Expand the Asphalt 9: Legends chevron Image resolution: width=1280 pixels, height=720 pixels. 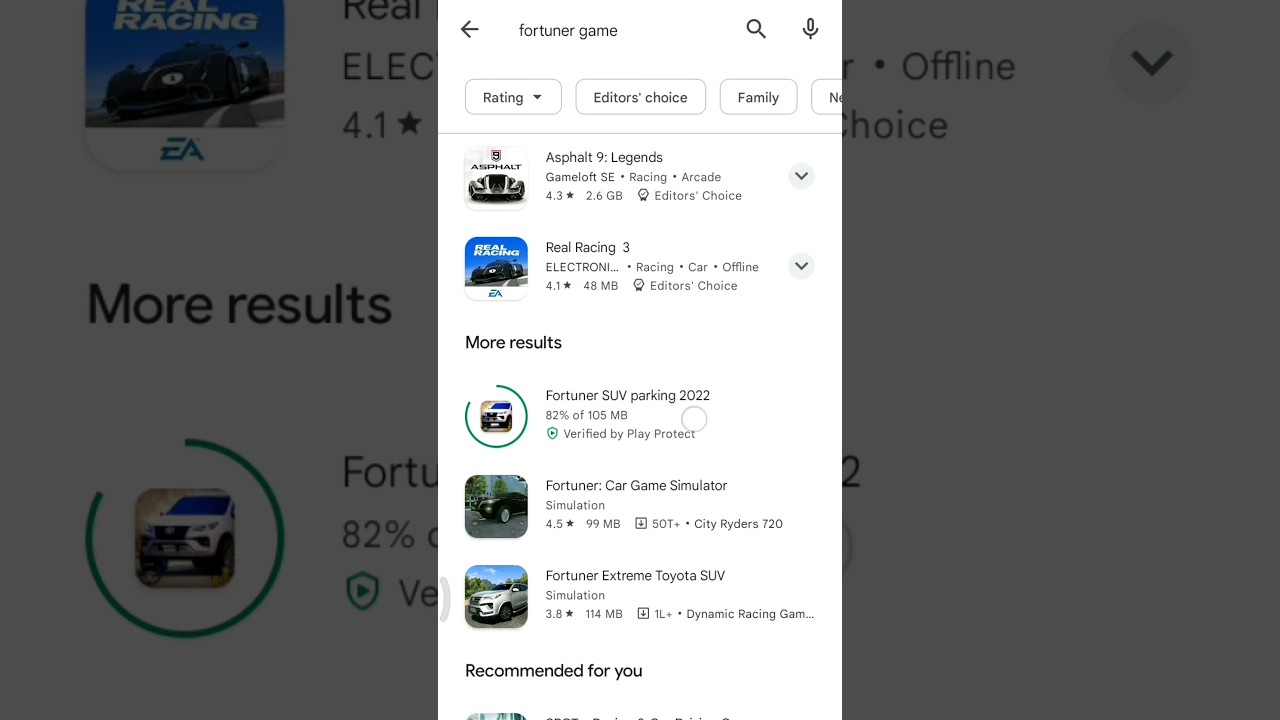click(x=801, y=176)
